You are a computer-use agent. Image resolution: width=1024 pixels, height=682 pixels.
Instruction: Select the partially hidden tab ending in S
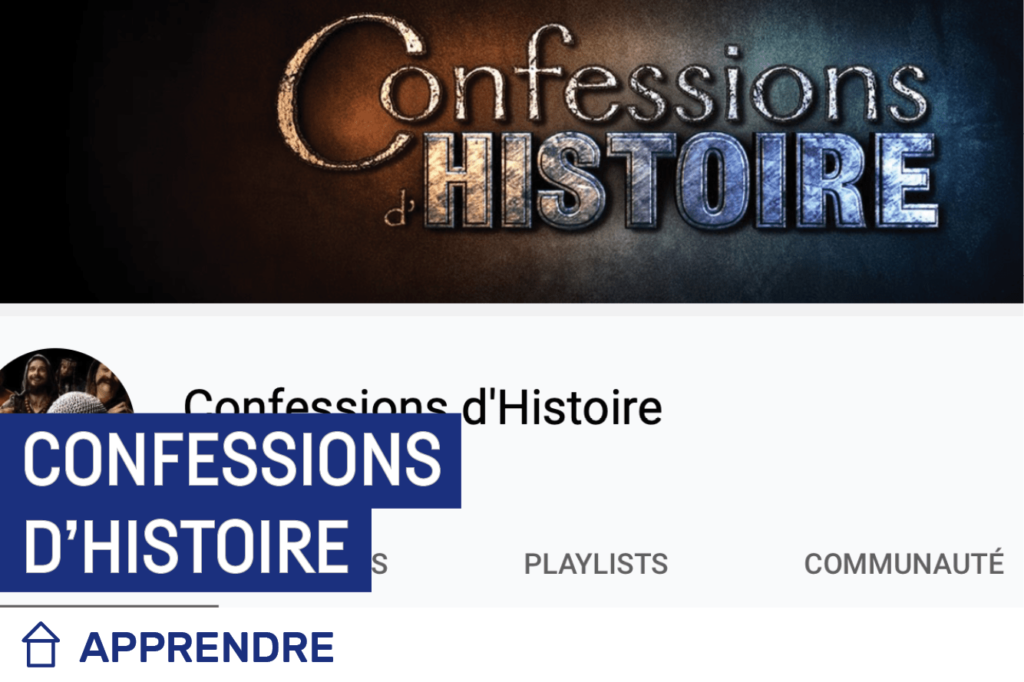click(x=379, y=564)
